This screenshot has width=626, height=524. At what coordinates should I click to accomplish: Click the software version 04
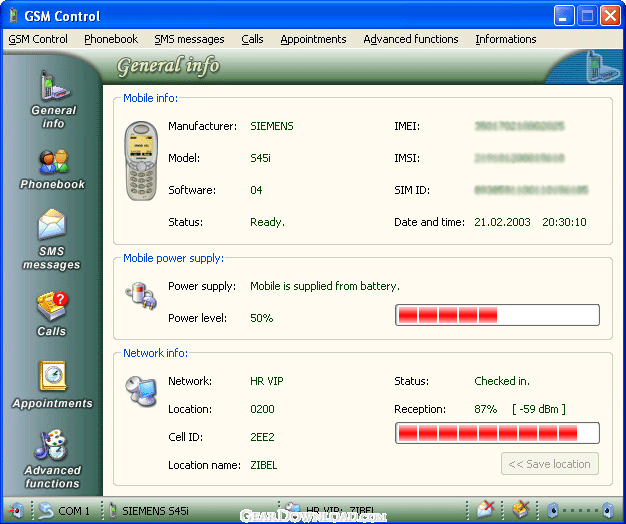point(256,190)
